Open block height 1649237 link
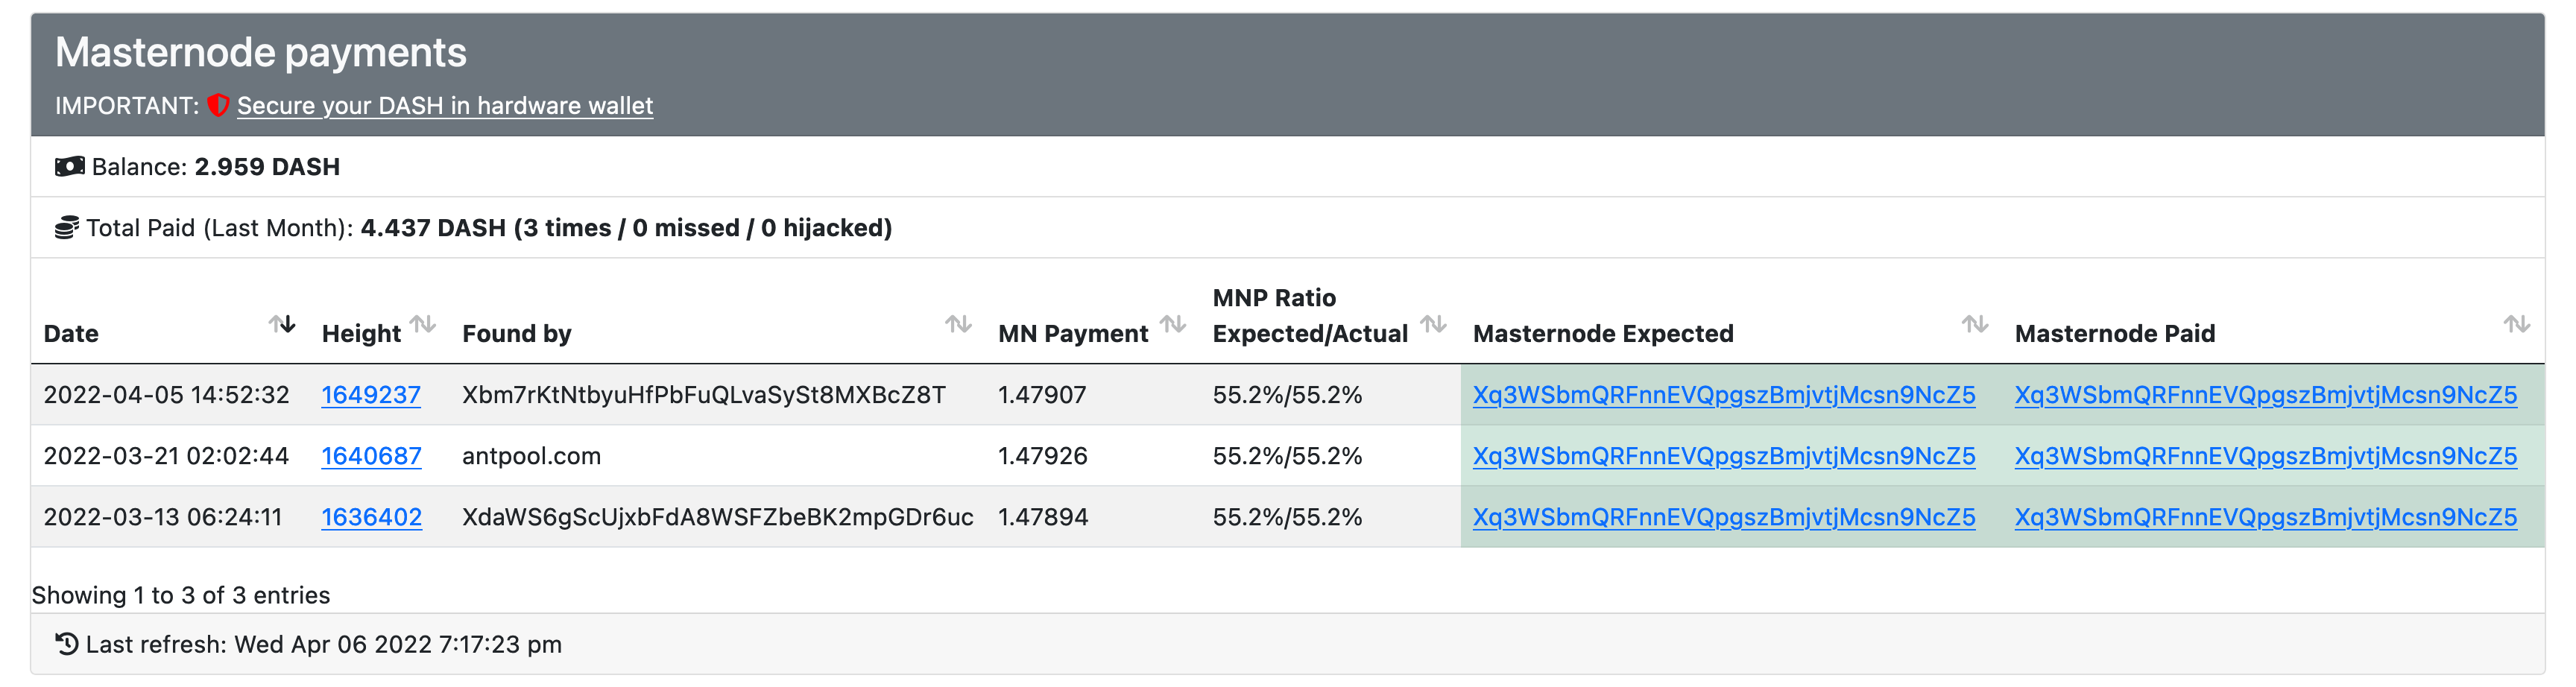2576x687 pixels. [x=371, y=395]
